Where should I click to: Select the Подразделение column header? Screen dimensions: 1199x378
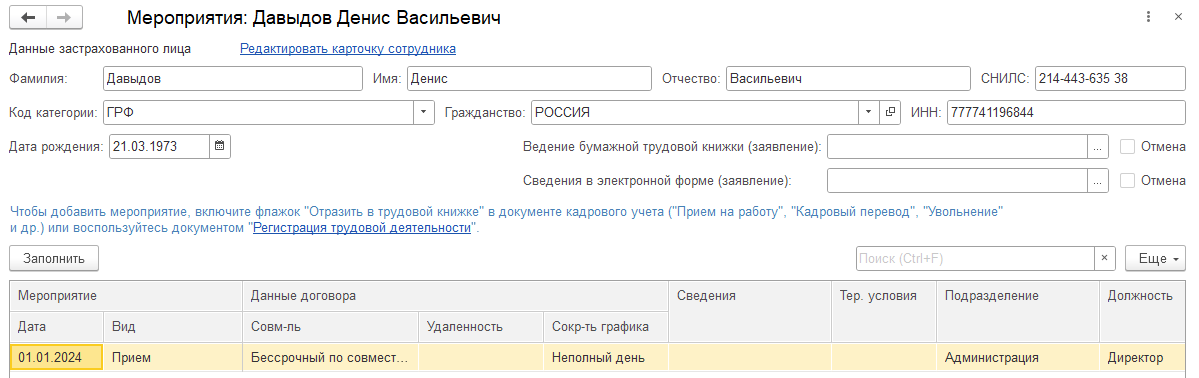pyautogui.click(x=991, y=296)
